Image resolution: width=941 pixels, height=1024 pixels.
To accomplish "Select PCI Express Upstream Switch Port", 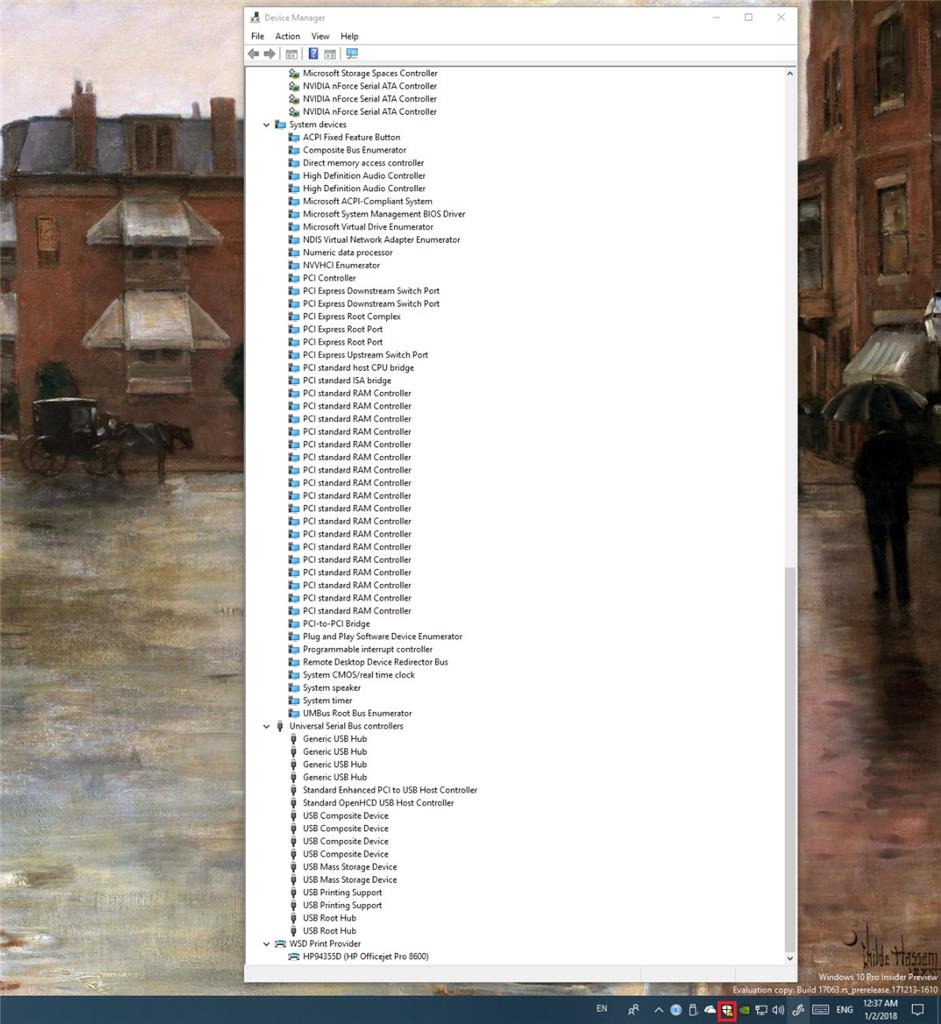I will 365,355.
